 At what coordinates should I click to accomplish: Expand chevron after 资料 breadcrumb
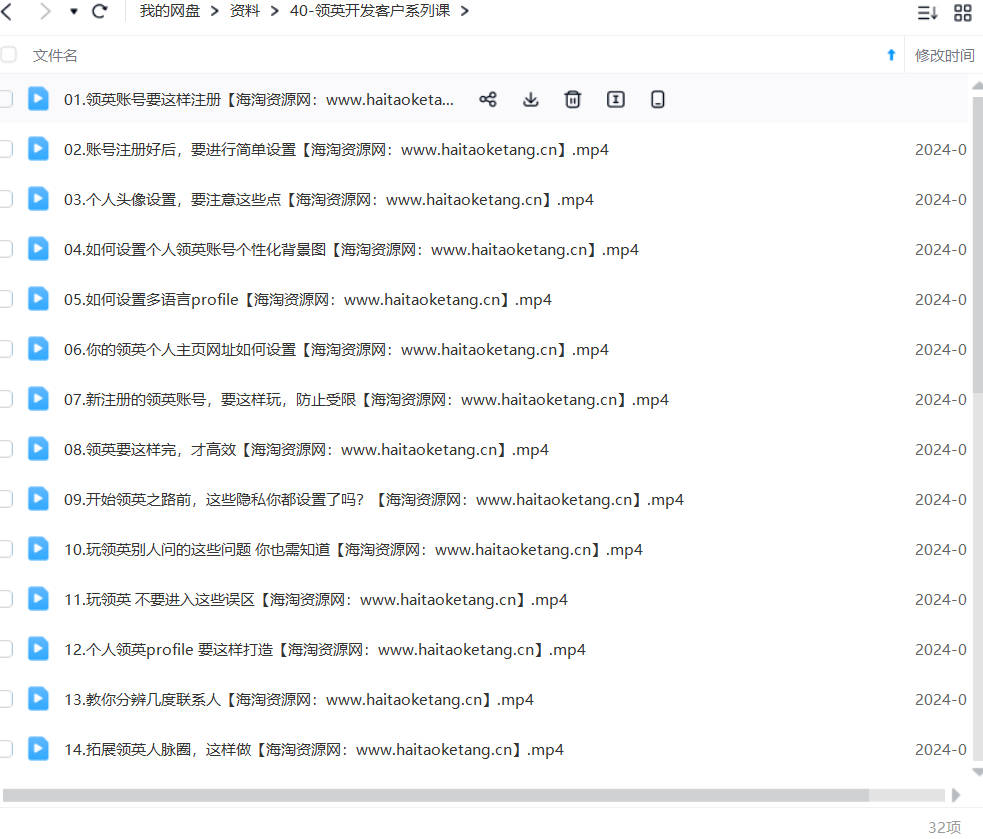tap(275, 11)
